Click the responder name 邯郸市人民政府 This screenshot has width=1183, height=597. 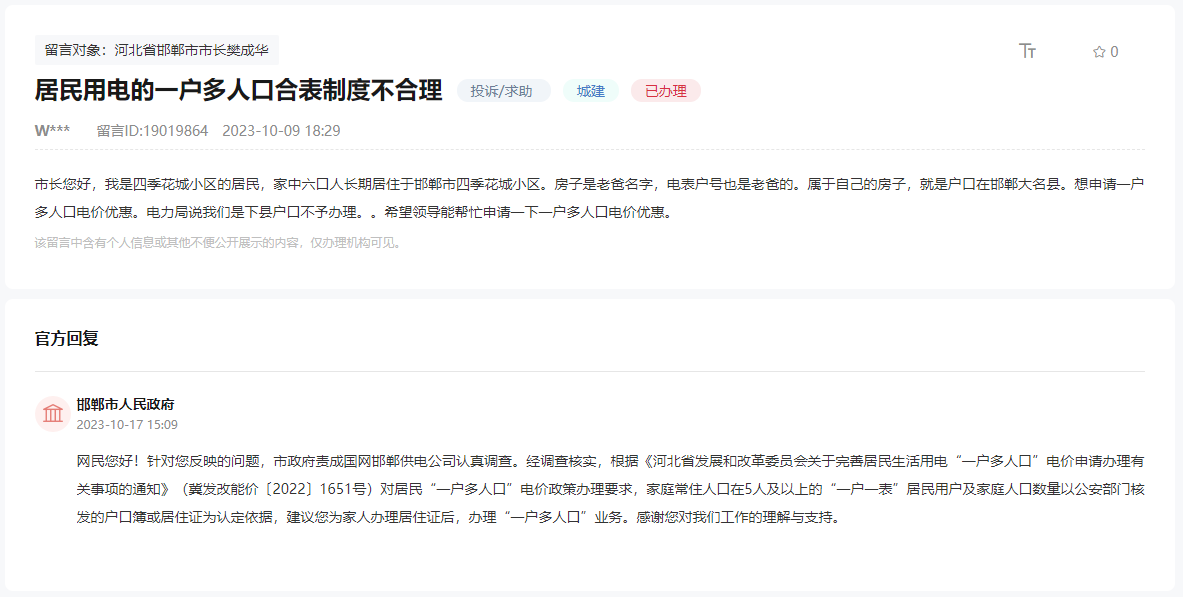[125, 405]
